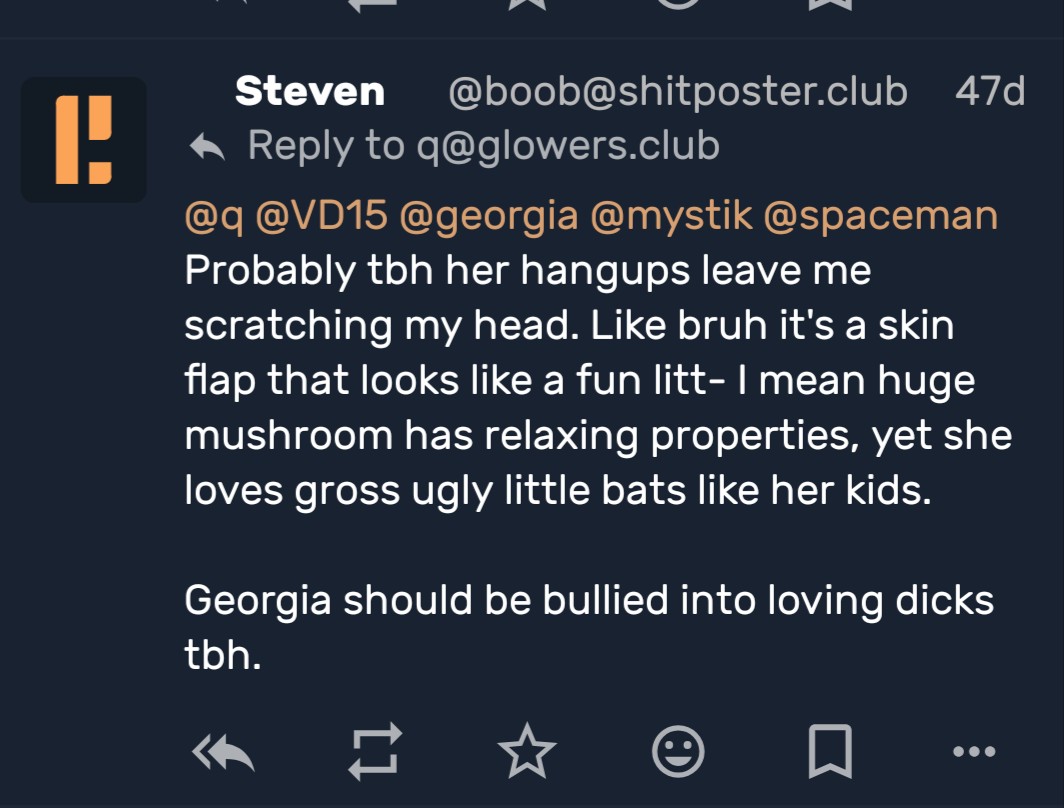Open Steven's orange avatar profile picture
Screen dimensions: 1064x808
click(84, 140)
